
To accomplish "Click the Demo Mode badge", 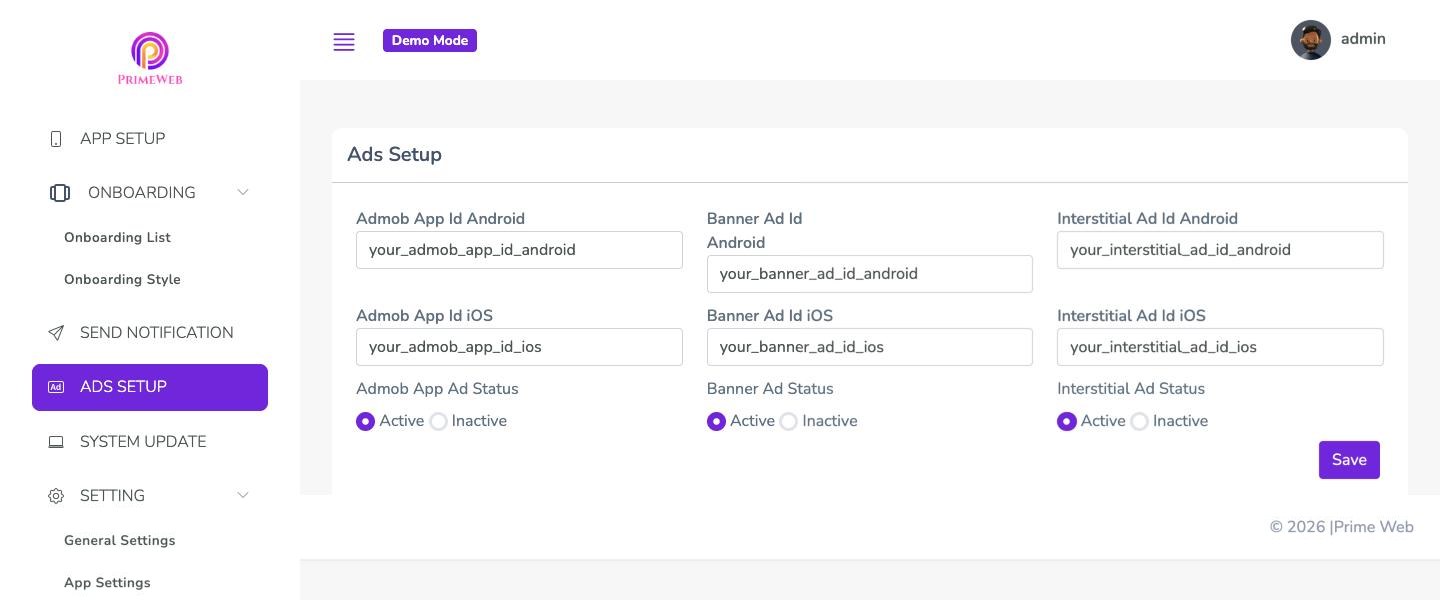I will [430, 41].
